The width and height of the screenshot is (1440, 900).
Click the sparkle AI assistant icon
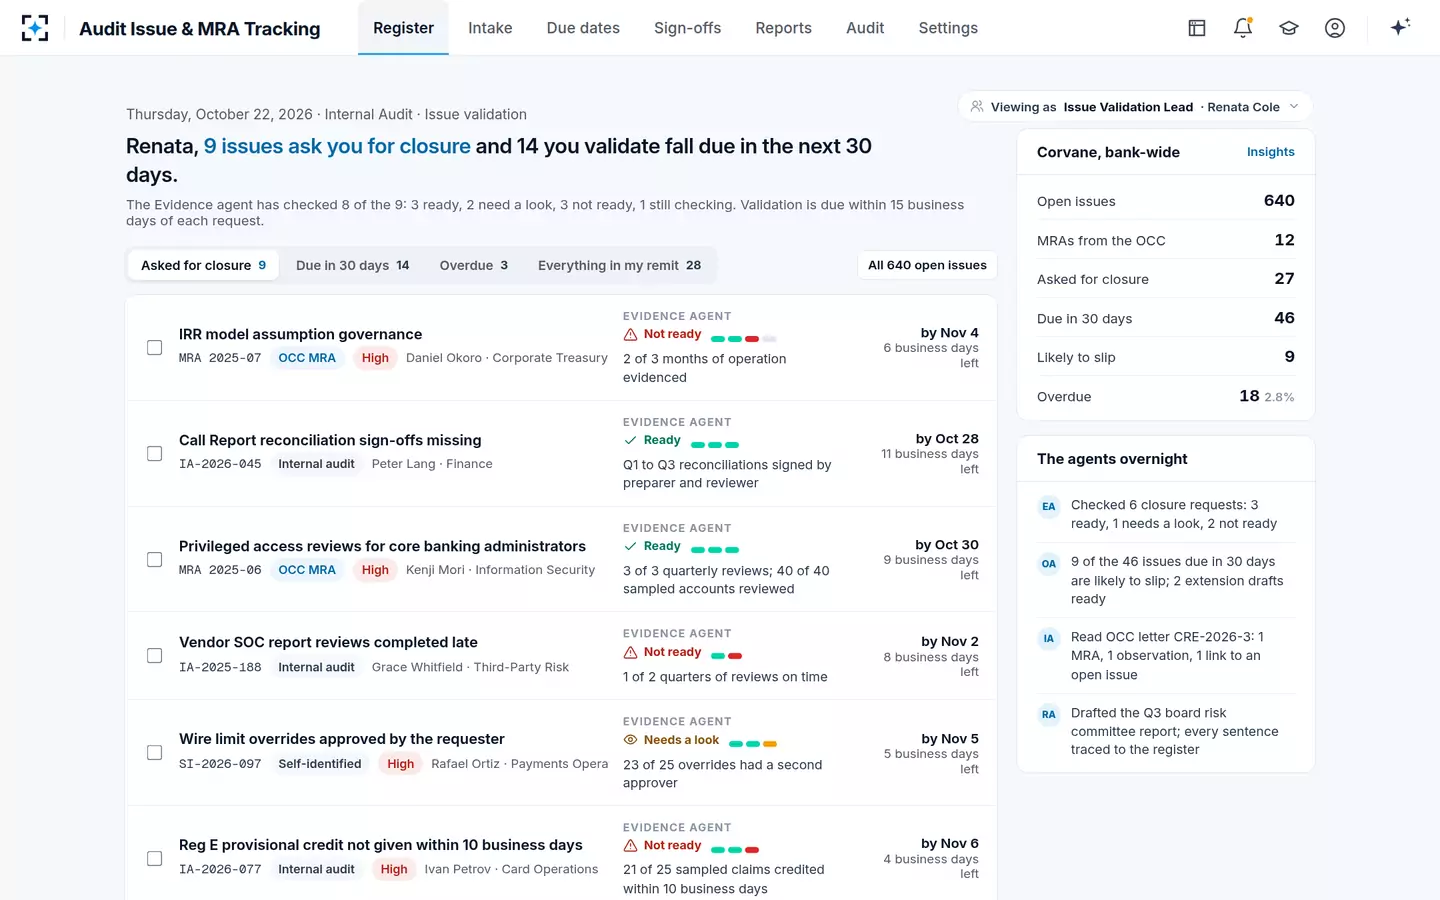pos(1400,27)
